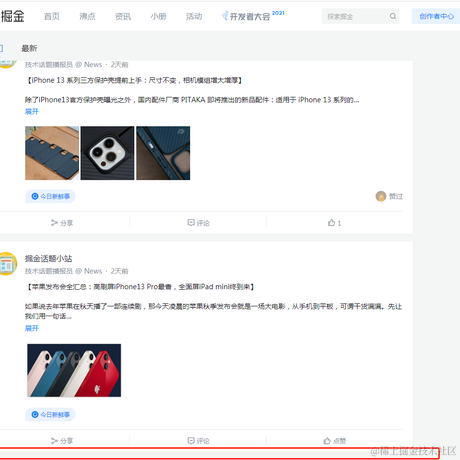
Task: Switch to the 最新 tab
Action: (29, 48)
